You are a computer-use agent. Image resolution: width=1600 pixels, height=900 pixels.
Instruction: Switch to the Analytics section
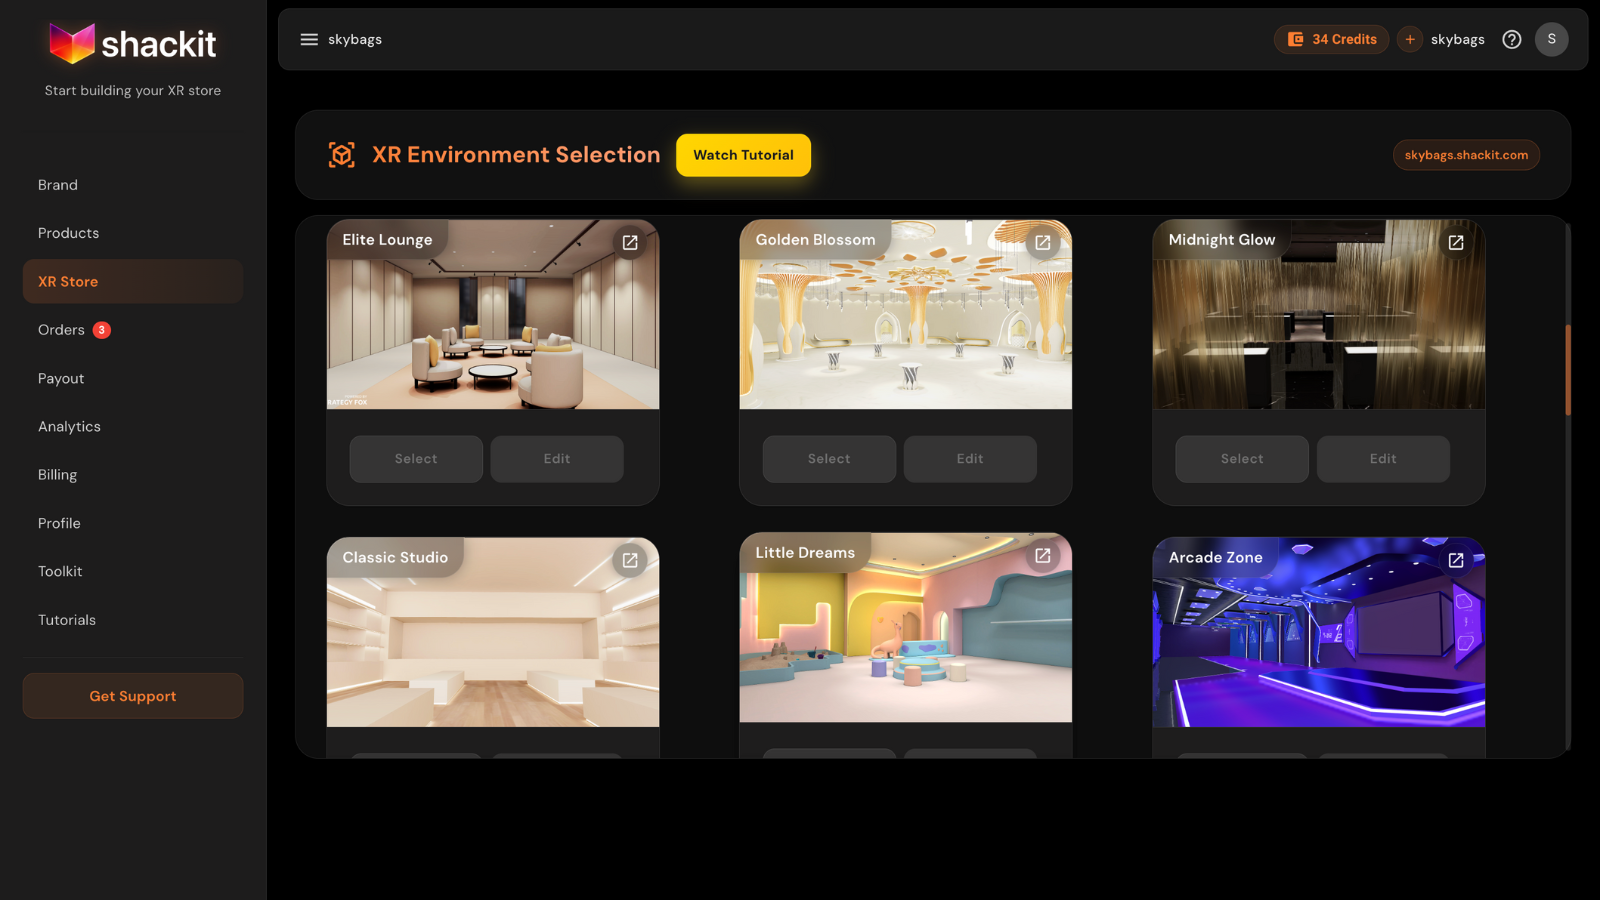coord(69,426)
